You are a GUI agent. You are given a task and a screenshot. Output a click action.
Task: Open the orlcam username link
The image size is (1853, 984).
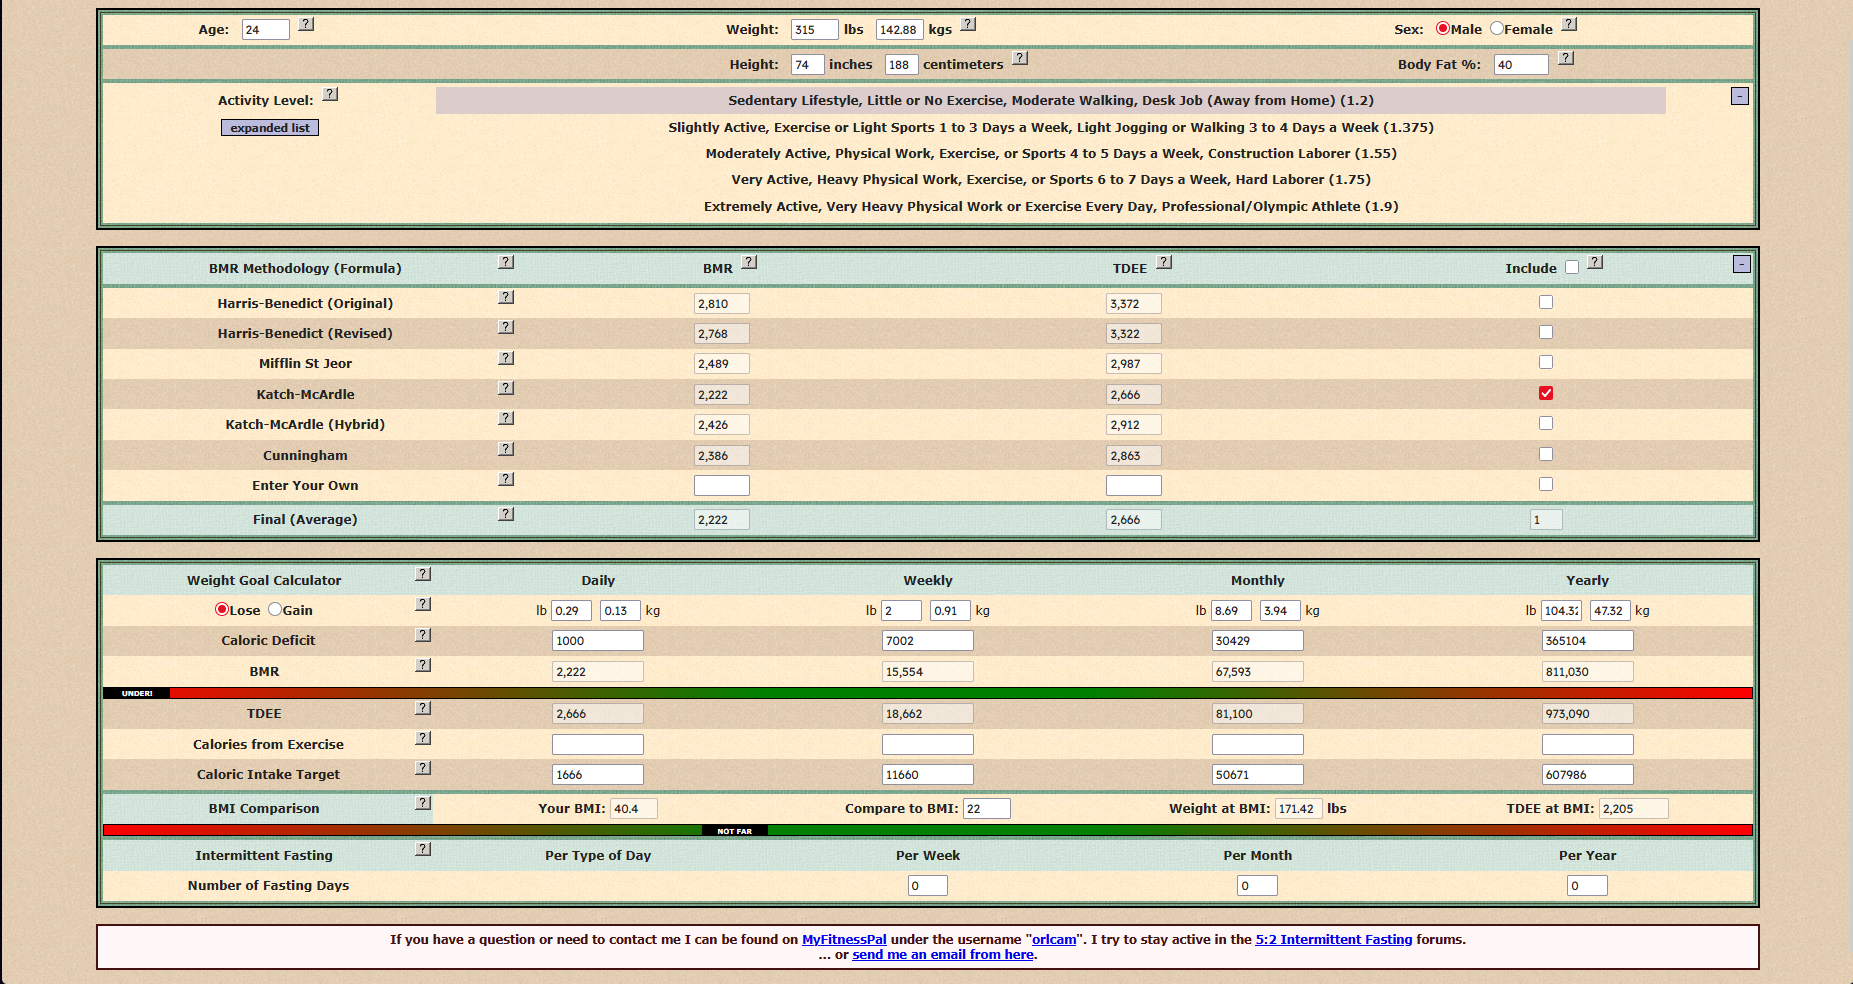coord(1054,939)
